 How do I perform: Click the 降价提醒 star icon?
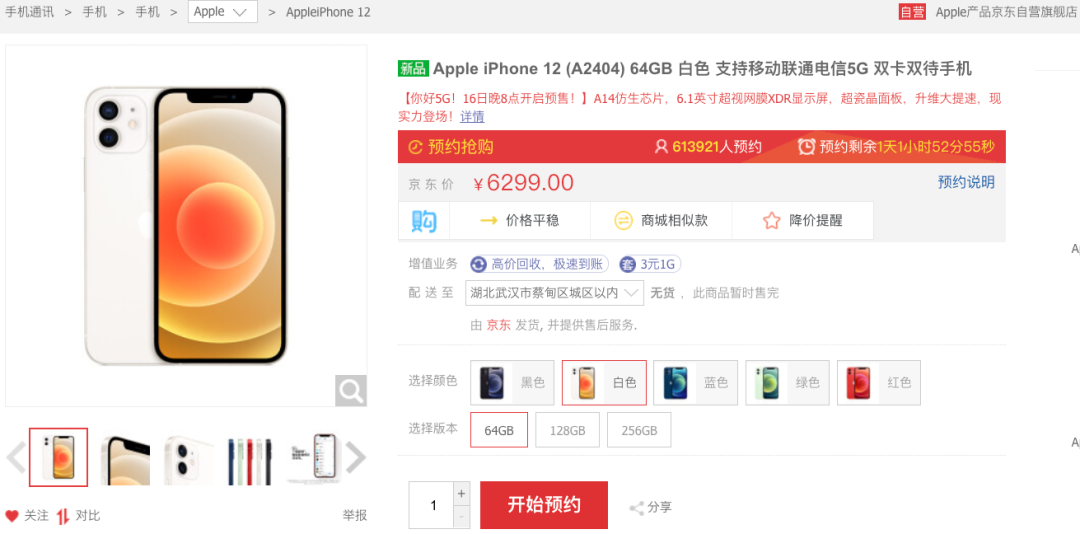coord(771,220)
